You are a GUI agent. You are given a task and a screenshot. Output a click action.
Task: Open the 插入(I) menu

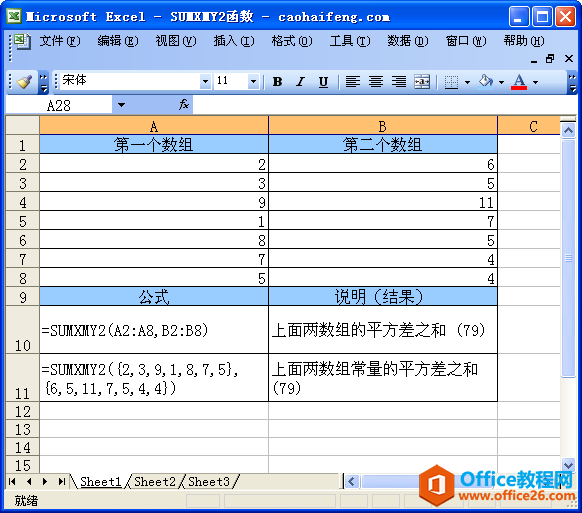(x=234, y=40)
